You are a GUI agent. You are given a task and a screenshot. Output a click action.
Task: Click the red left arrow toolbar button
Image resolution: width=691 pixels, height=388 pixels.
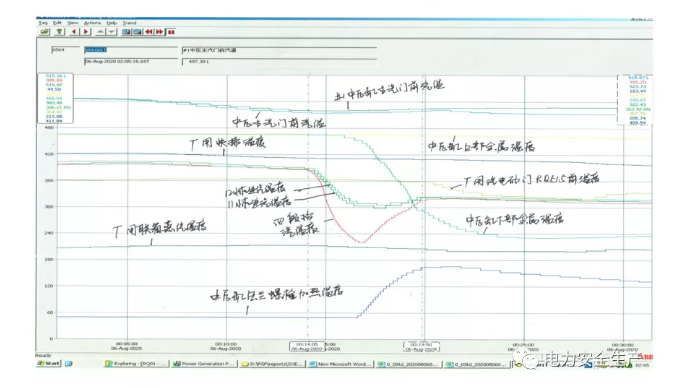click(74, 32)
